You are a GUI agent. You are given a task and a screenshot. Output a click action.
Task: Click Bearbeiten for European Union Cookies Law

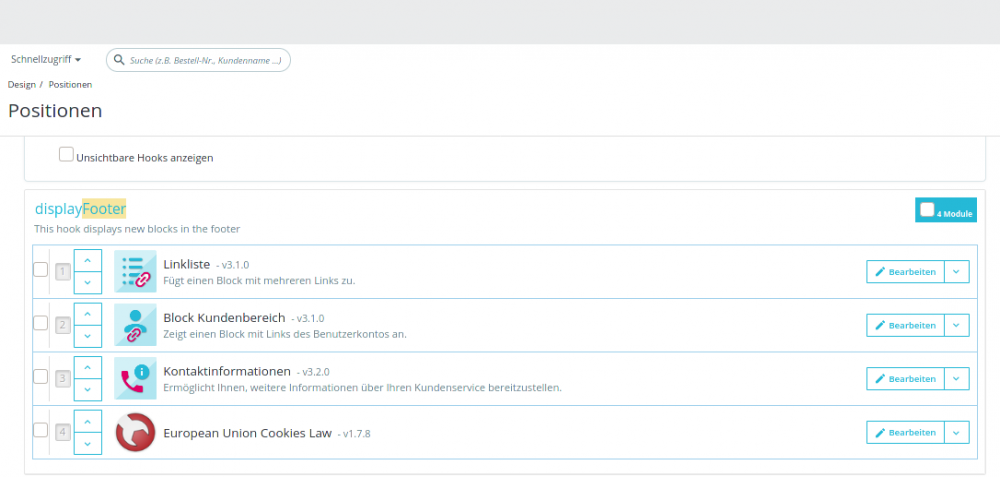pos(905,432)
